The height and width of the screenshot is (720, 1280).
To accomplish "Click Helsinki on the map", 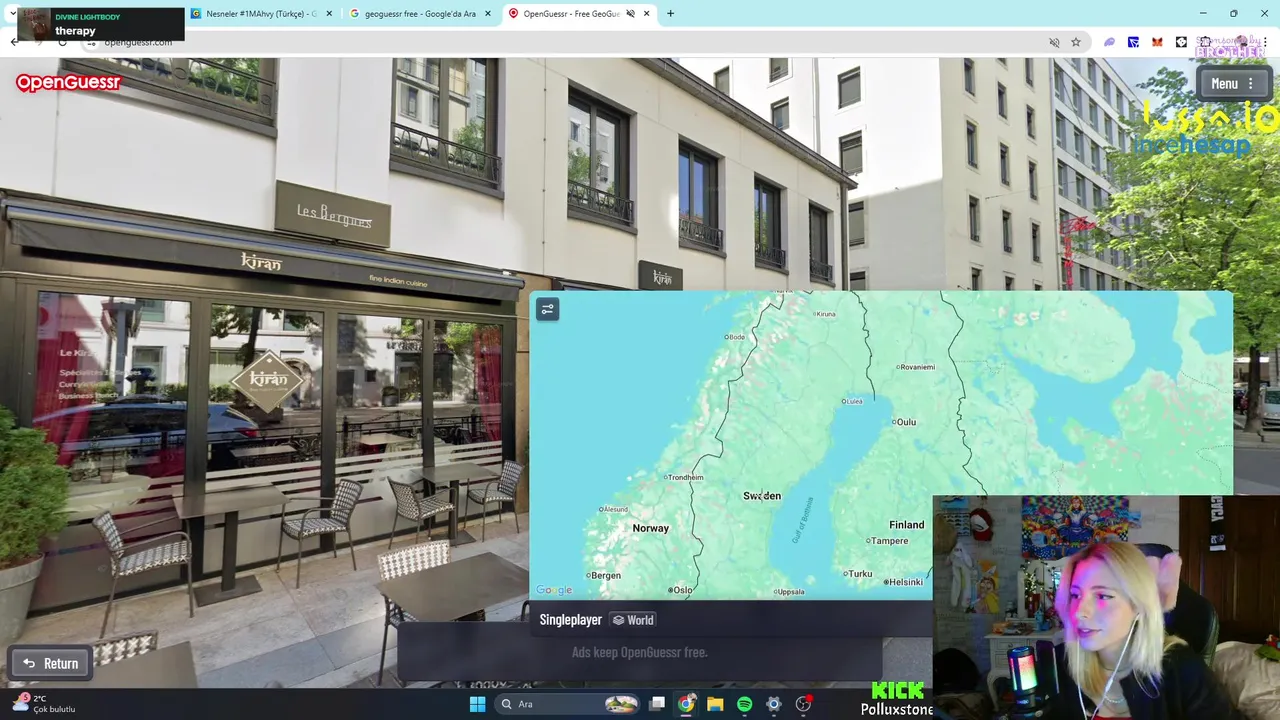I will (x=905, y=582).
